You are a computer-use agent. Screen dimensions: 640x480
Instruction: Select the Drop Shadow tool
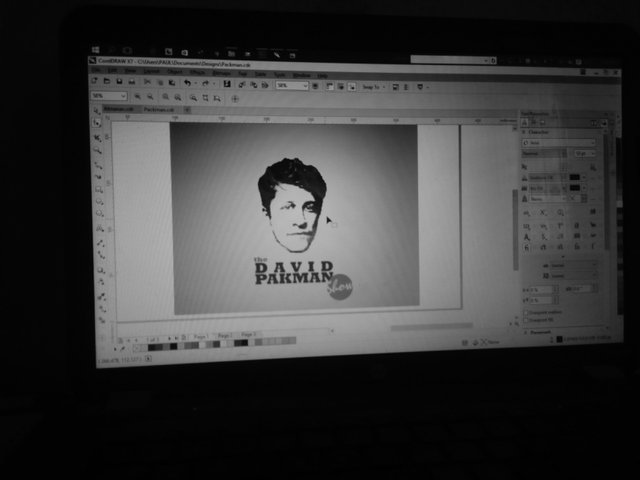(101, 270)
